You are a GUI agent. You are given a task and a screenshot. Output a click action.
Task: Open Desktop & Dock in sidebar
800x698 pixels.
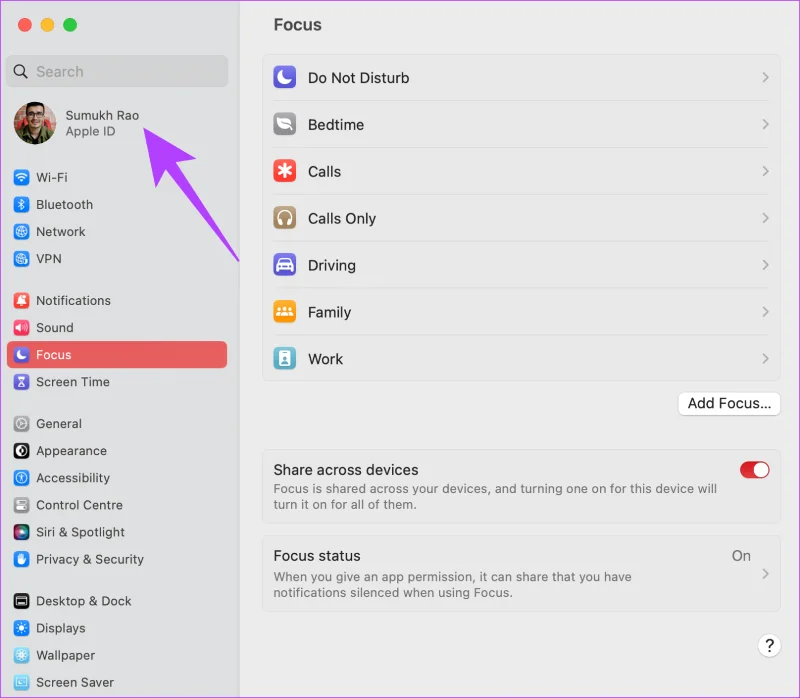117,601
